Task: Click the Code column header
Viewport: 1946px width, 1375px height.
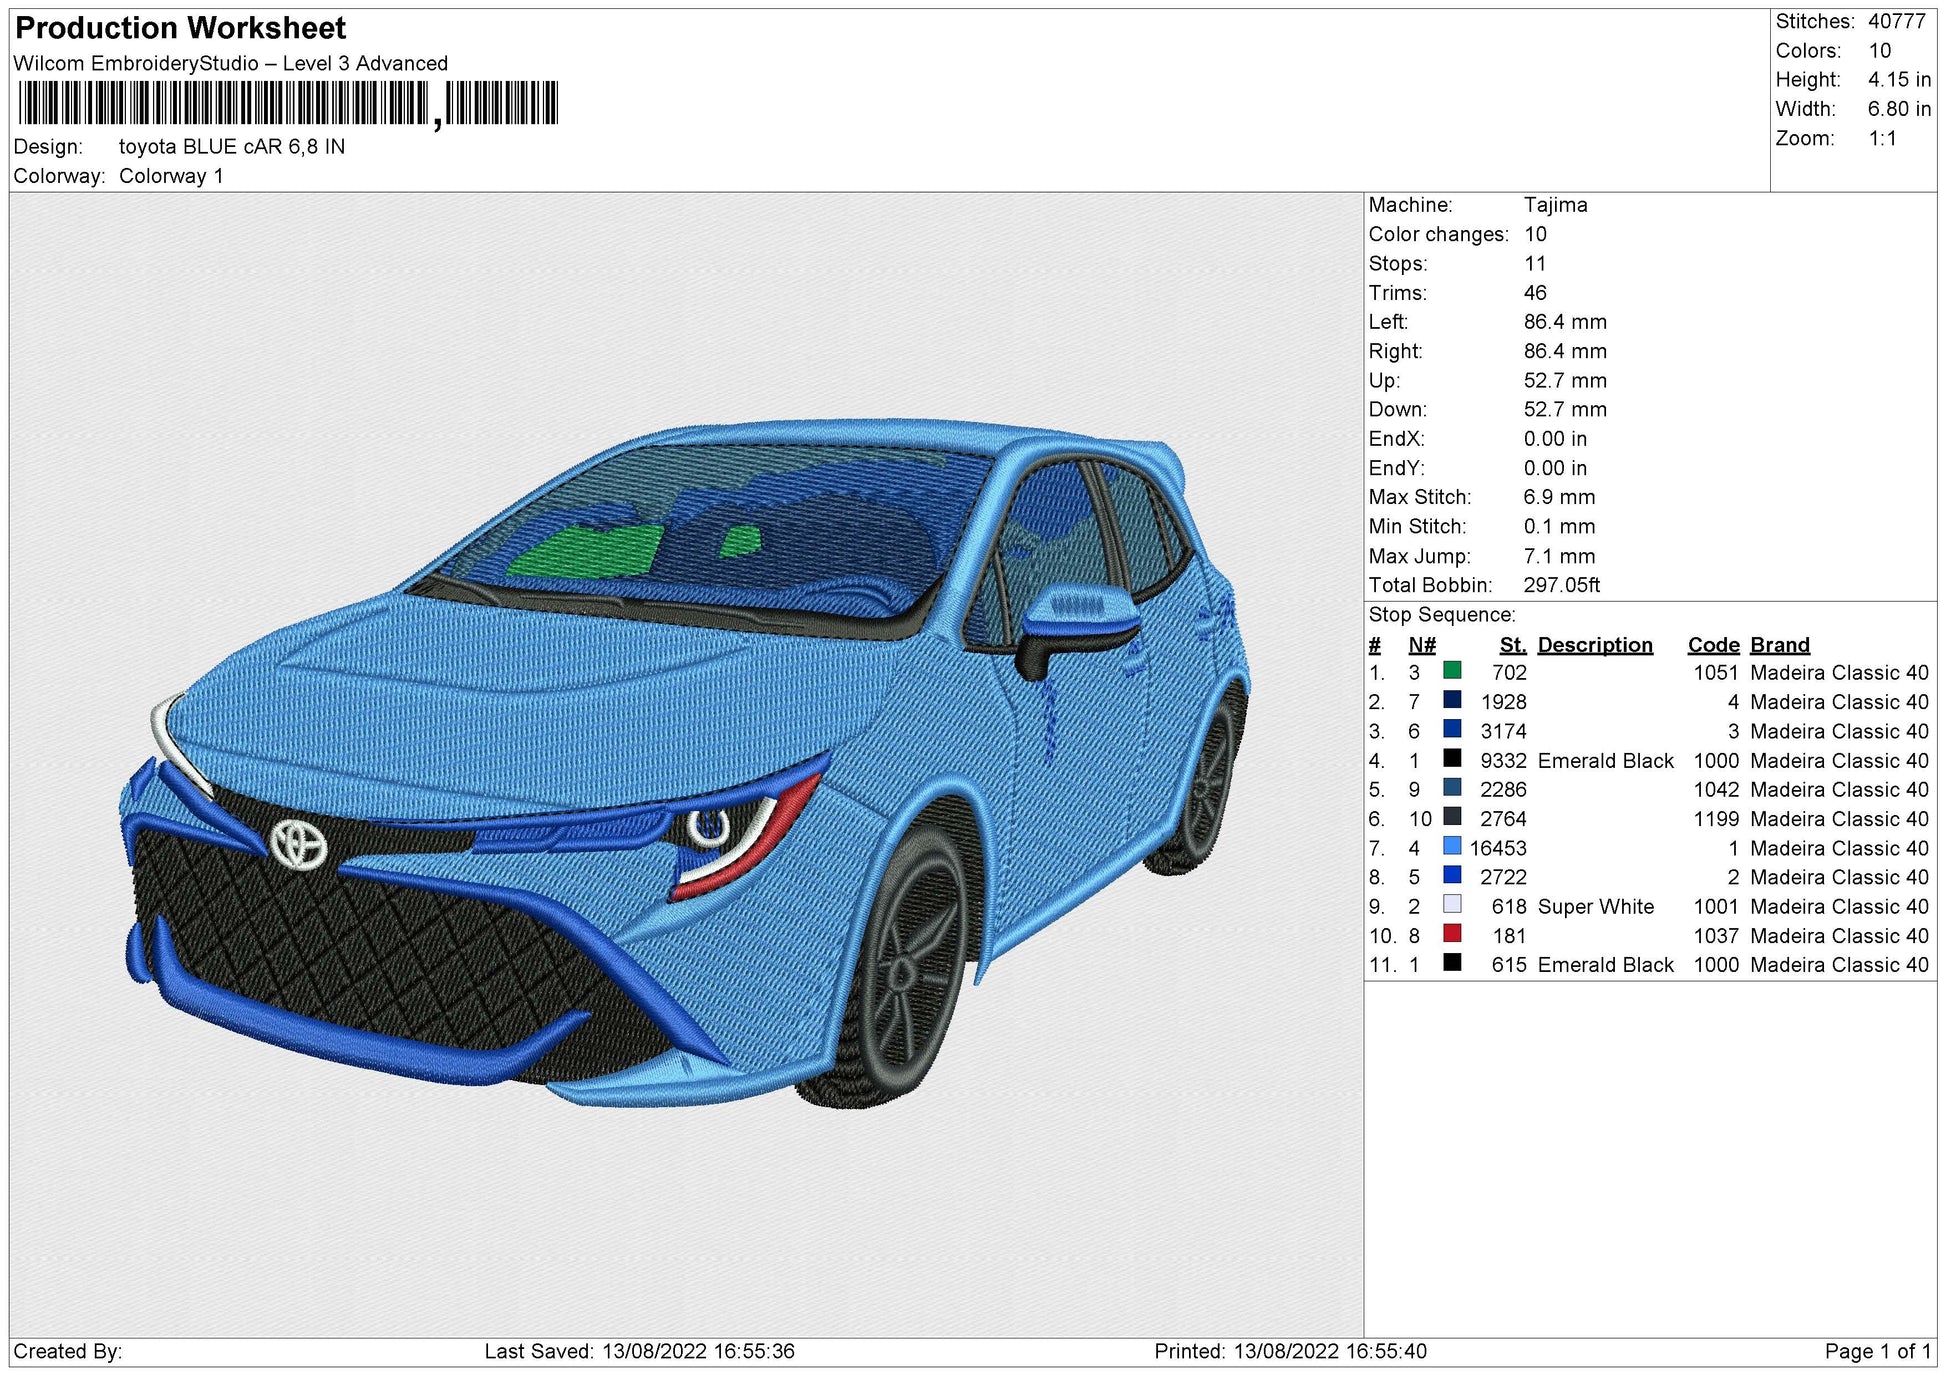Action: pos(1712,645)
